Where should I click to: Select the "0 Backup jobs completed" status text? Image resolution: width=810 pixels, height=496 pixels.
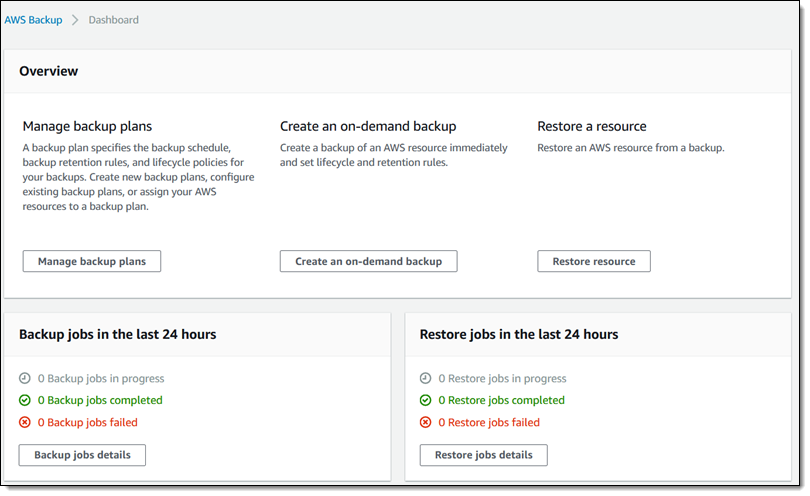point(100,401)
